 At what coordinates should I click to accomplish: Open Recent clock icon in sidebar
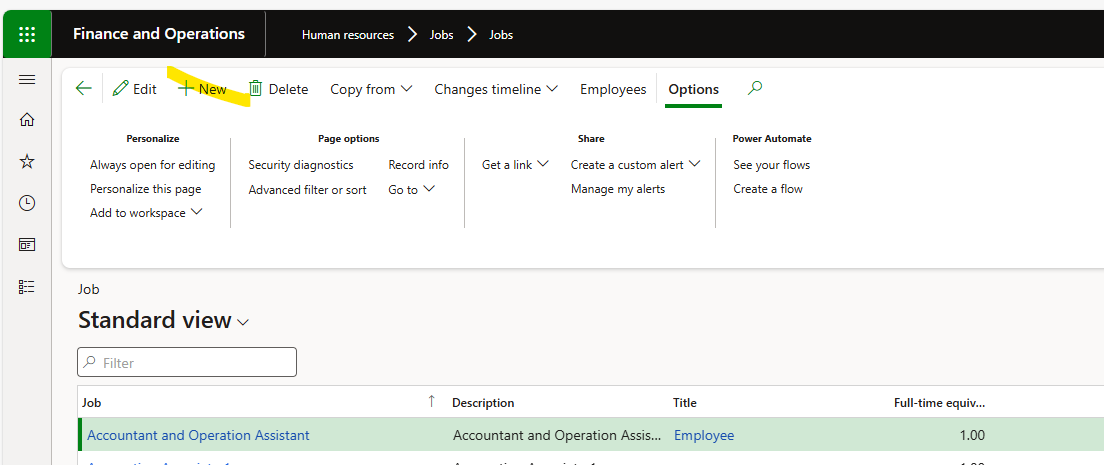27,203
